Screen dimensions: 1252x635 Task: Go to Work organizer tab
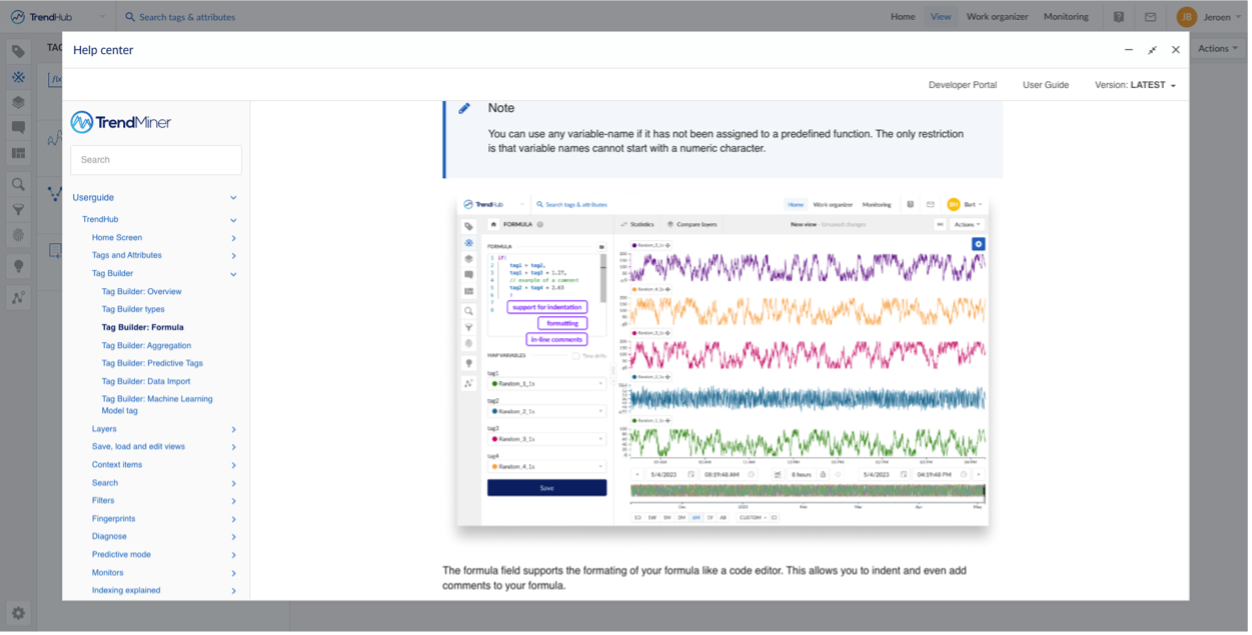(x=999, y=17)
